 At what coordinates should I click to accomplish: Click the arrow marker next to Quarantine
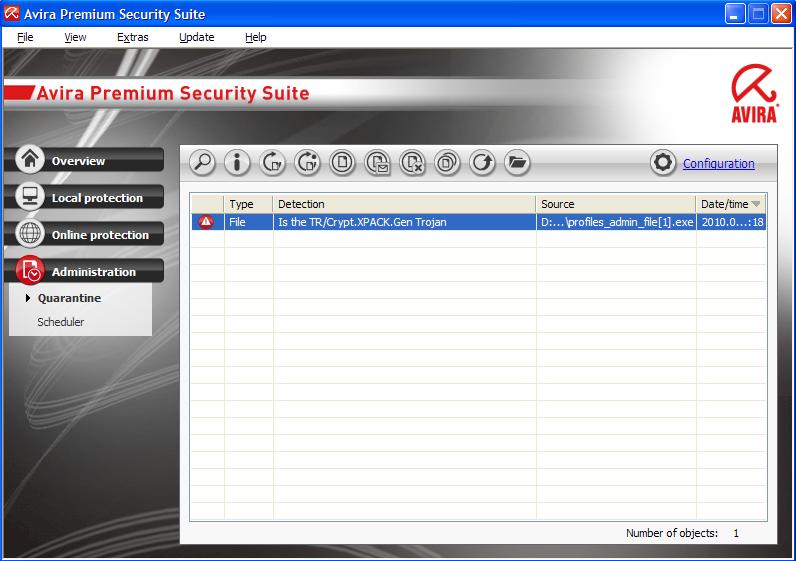coord(28,298)
